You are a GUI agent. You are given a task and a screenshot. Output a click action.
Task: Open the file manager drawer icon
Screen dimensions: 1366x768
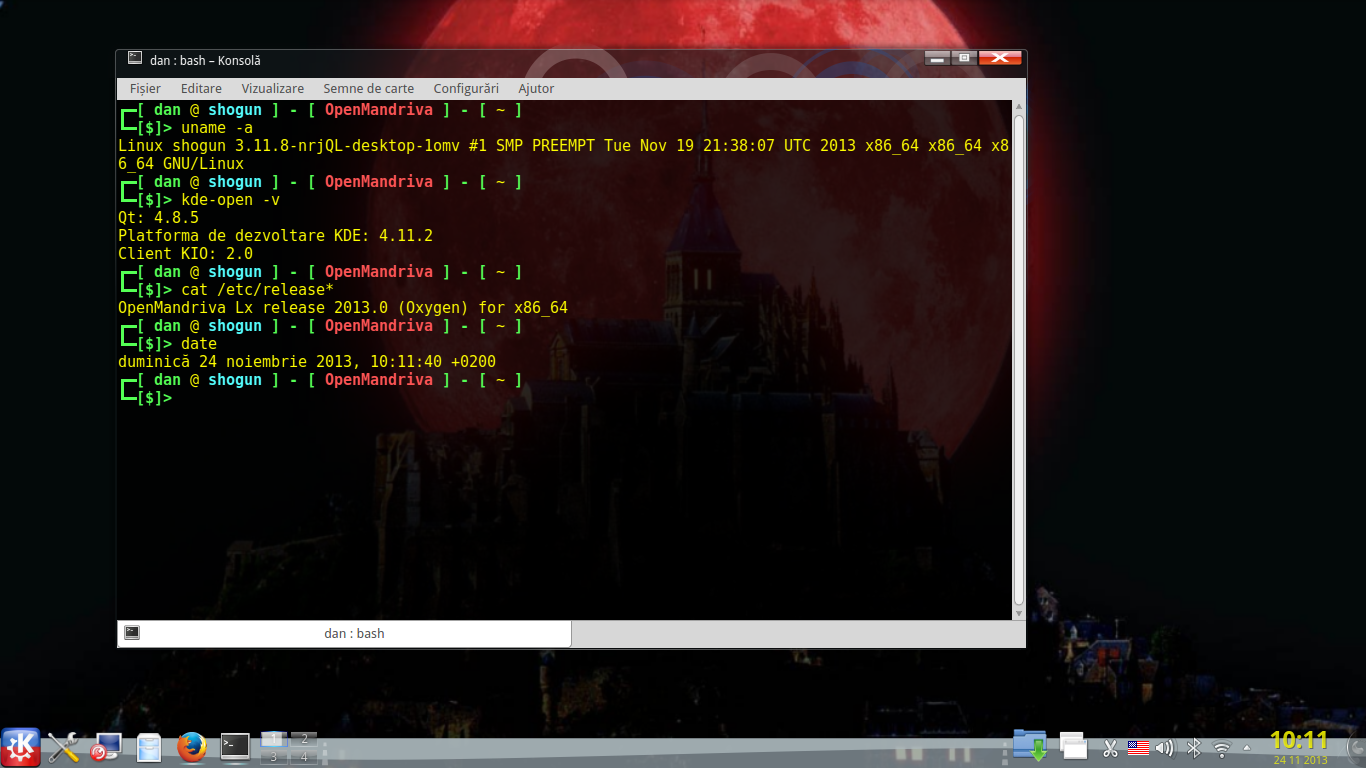(x=149, y=747)
